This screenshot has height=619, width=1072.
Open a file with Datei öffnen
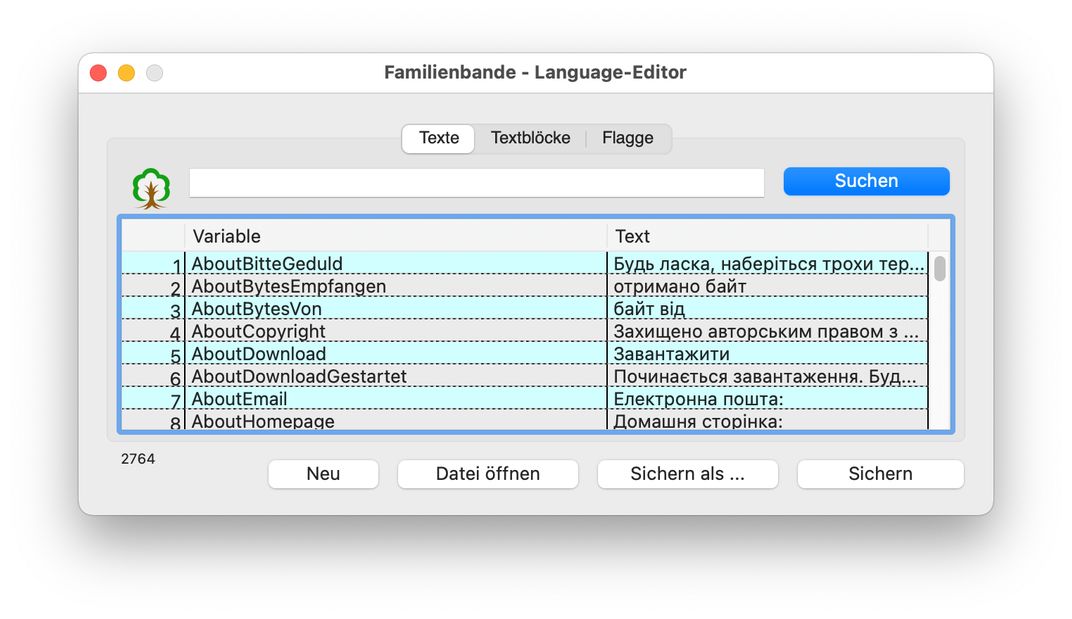pos(487,474)
